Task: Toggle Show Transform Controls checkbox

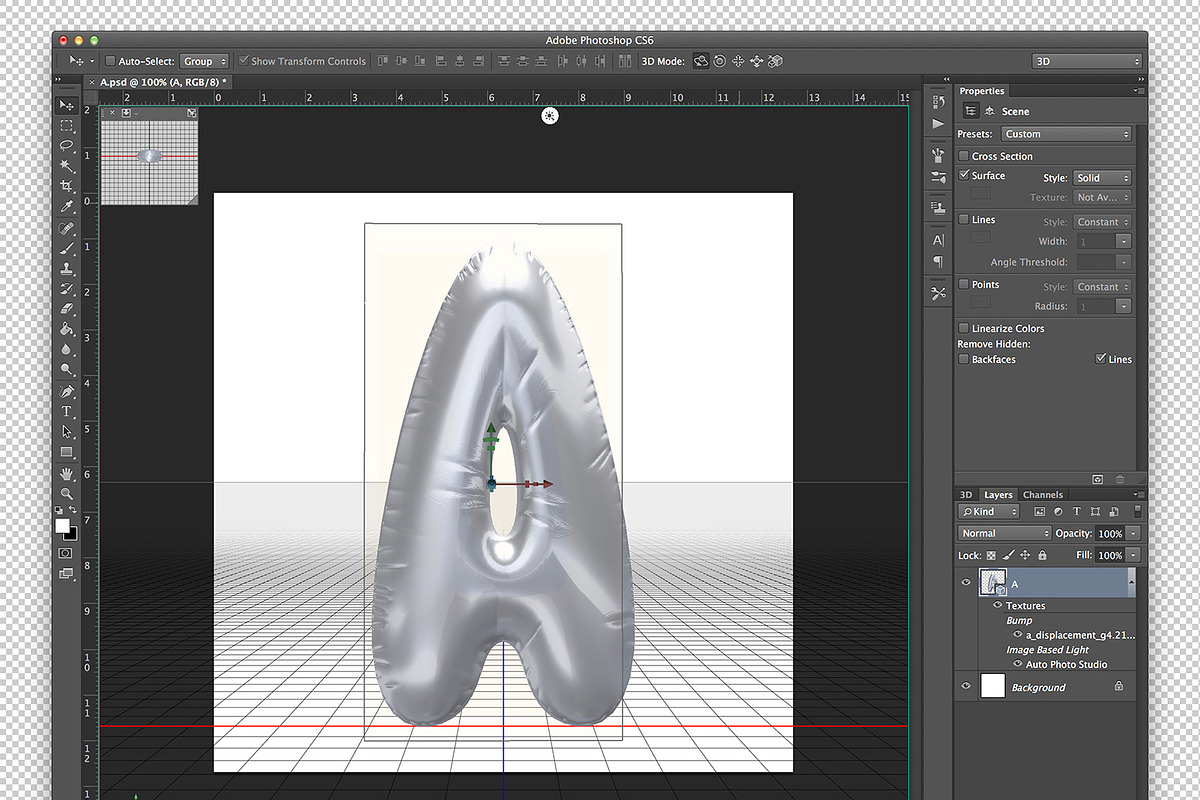Action: pyautogui.click(x=243, y=61)
